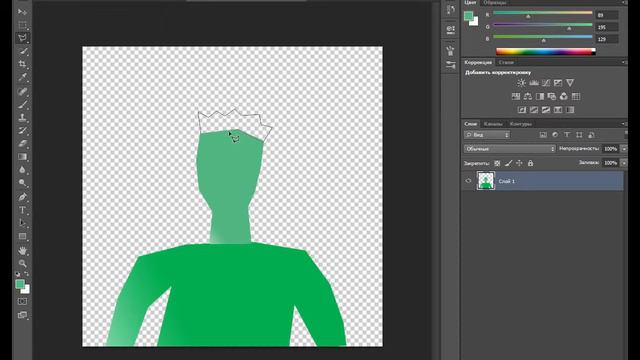Open the Коррекция panel flyout menu
Viewport: 640px width, 360px height.
tap(624, 62)
